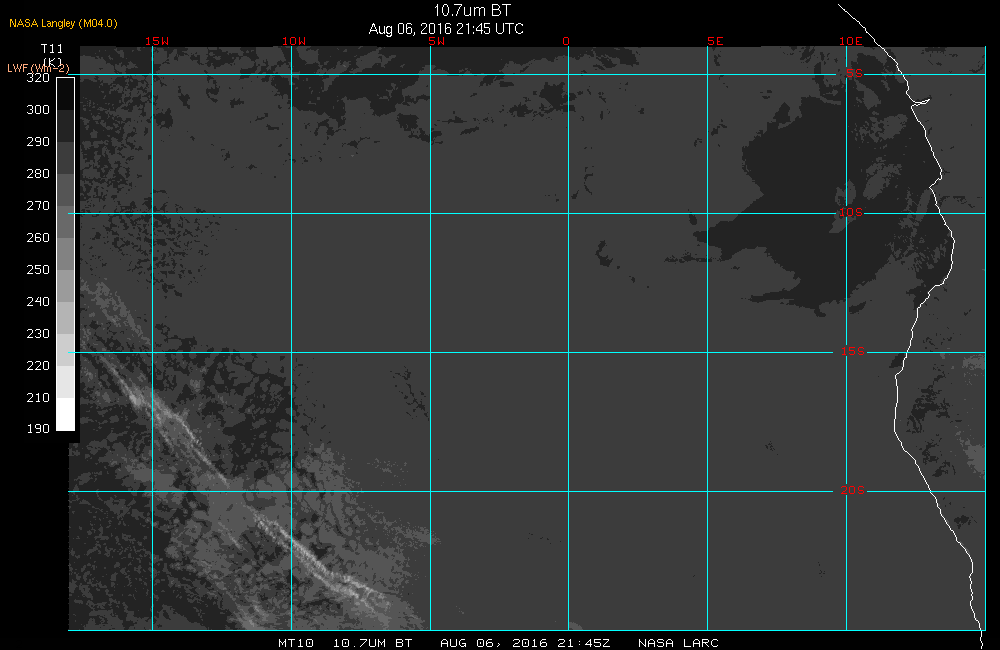
Task: Click the 'NASA LARC' footer text
Action: [678, 643]
